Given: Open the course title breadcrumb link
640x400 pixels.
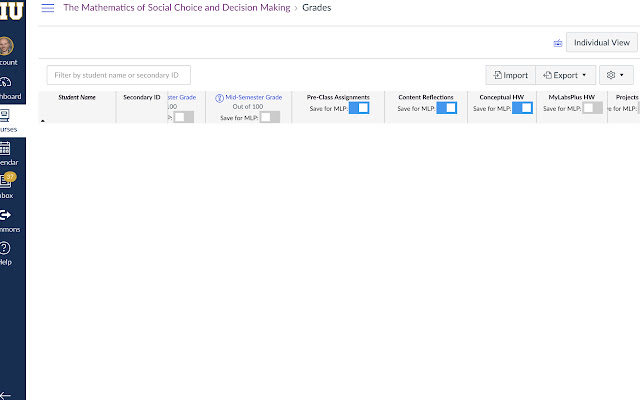Looking at the screenshot, I should coord(177,8).
